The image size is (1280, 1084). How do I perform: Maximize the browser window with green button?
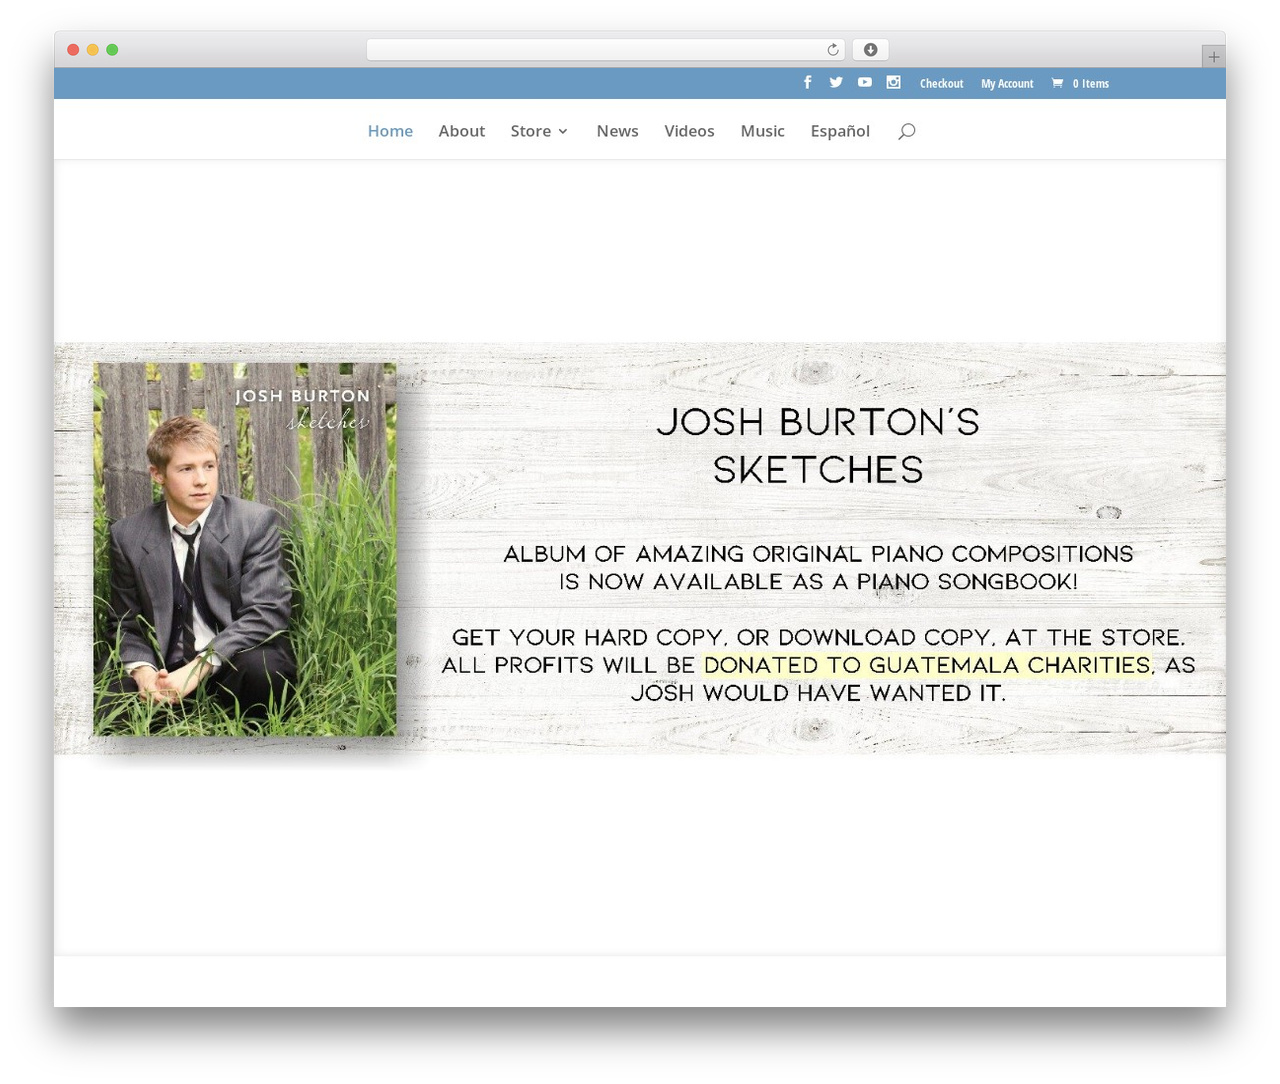(x=112, y=50)
